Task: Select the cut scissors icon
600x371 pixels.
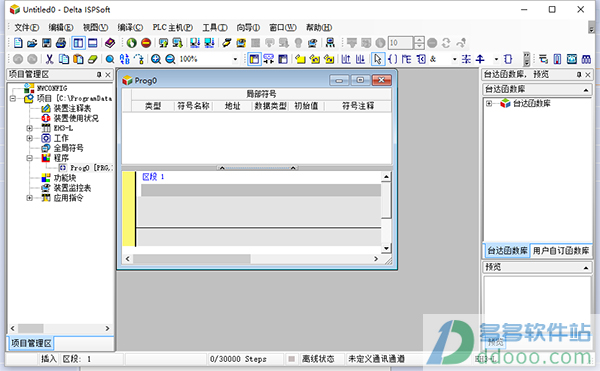Action: 49,59
